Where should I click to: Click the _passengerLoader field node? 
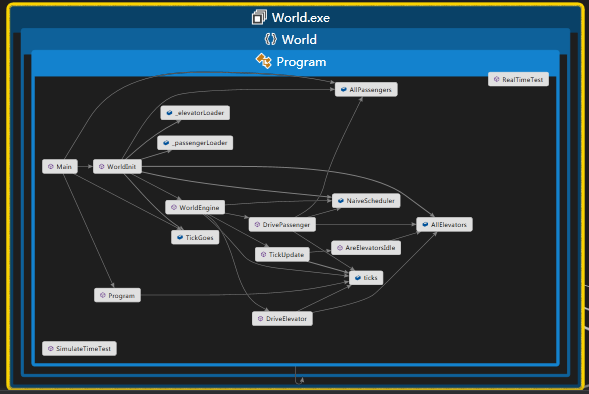point(195,143)
